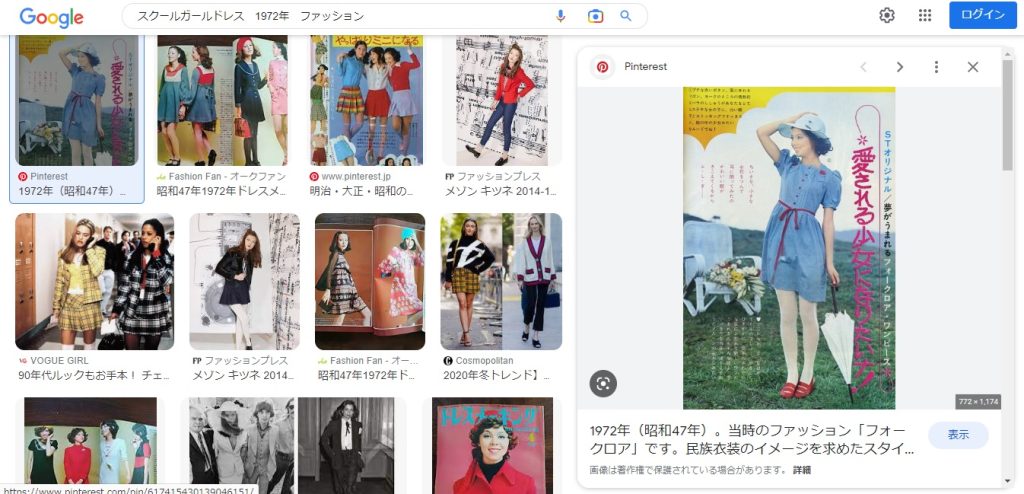Image resolution: width=1024 pixels, height=494 pixels.
Task: Click the Google Lens icon on preview image
Action: 602,383
